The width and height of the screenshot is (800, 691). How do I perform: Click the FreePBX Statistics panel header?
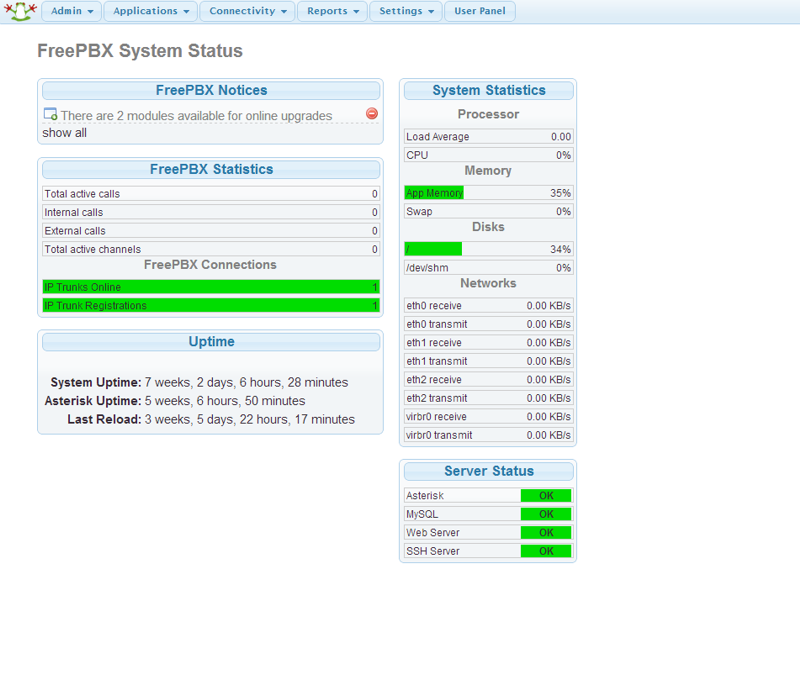211,169
